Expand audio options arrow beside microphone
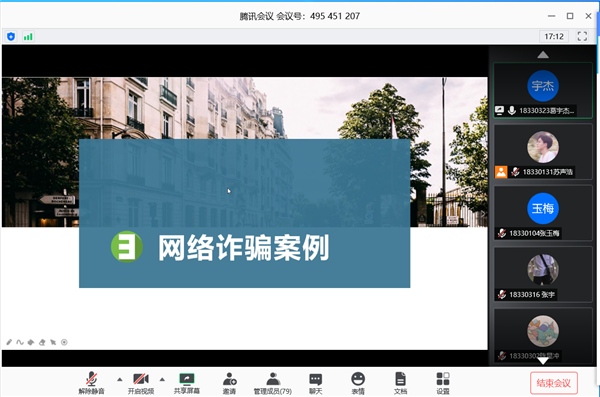 click(120, 379)
